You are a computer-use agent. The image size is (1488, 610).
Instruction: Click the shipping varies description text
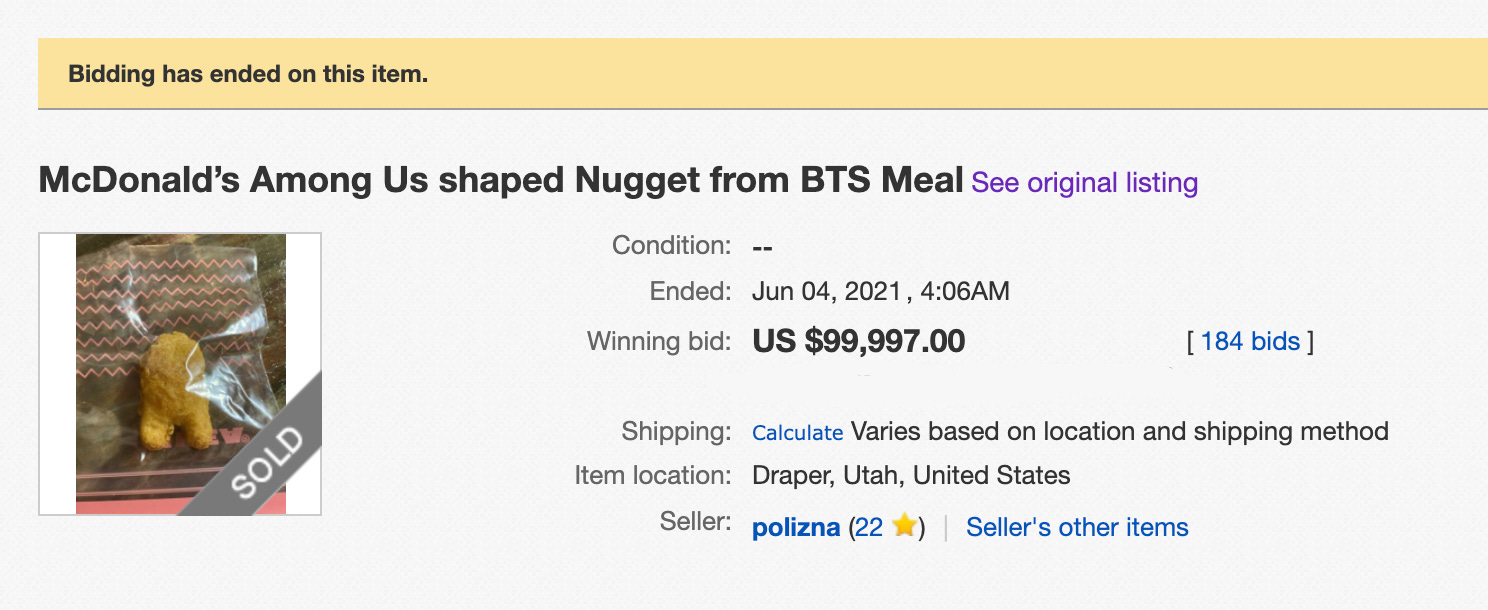[x=1120, y=432]
